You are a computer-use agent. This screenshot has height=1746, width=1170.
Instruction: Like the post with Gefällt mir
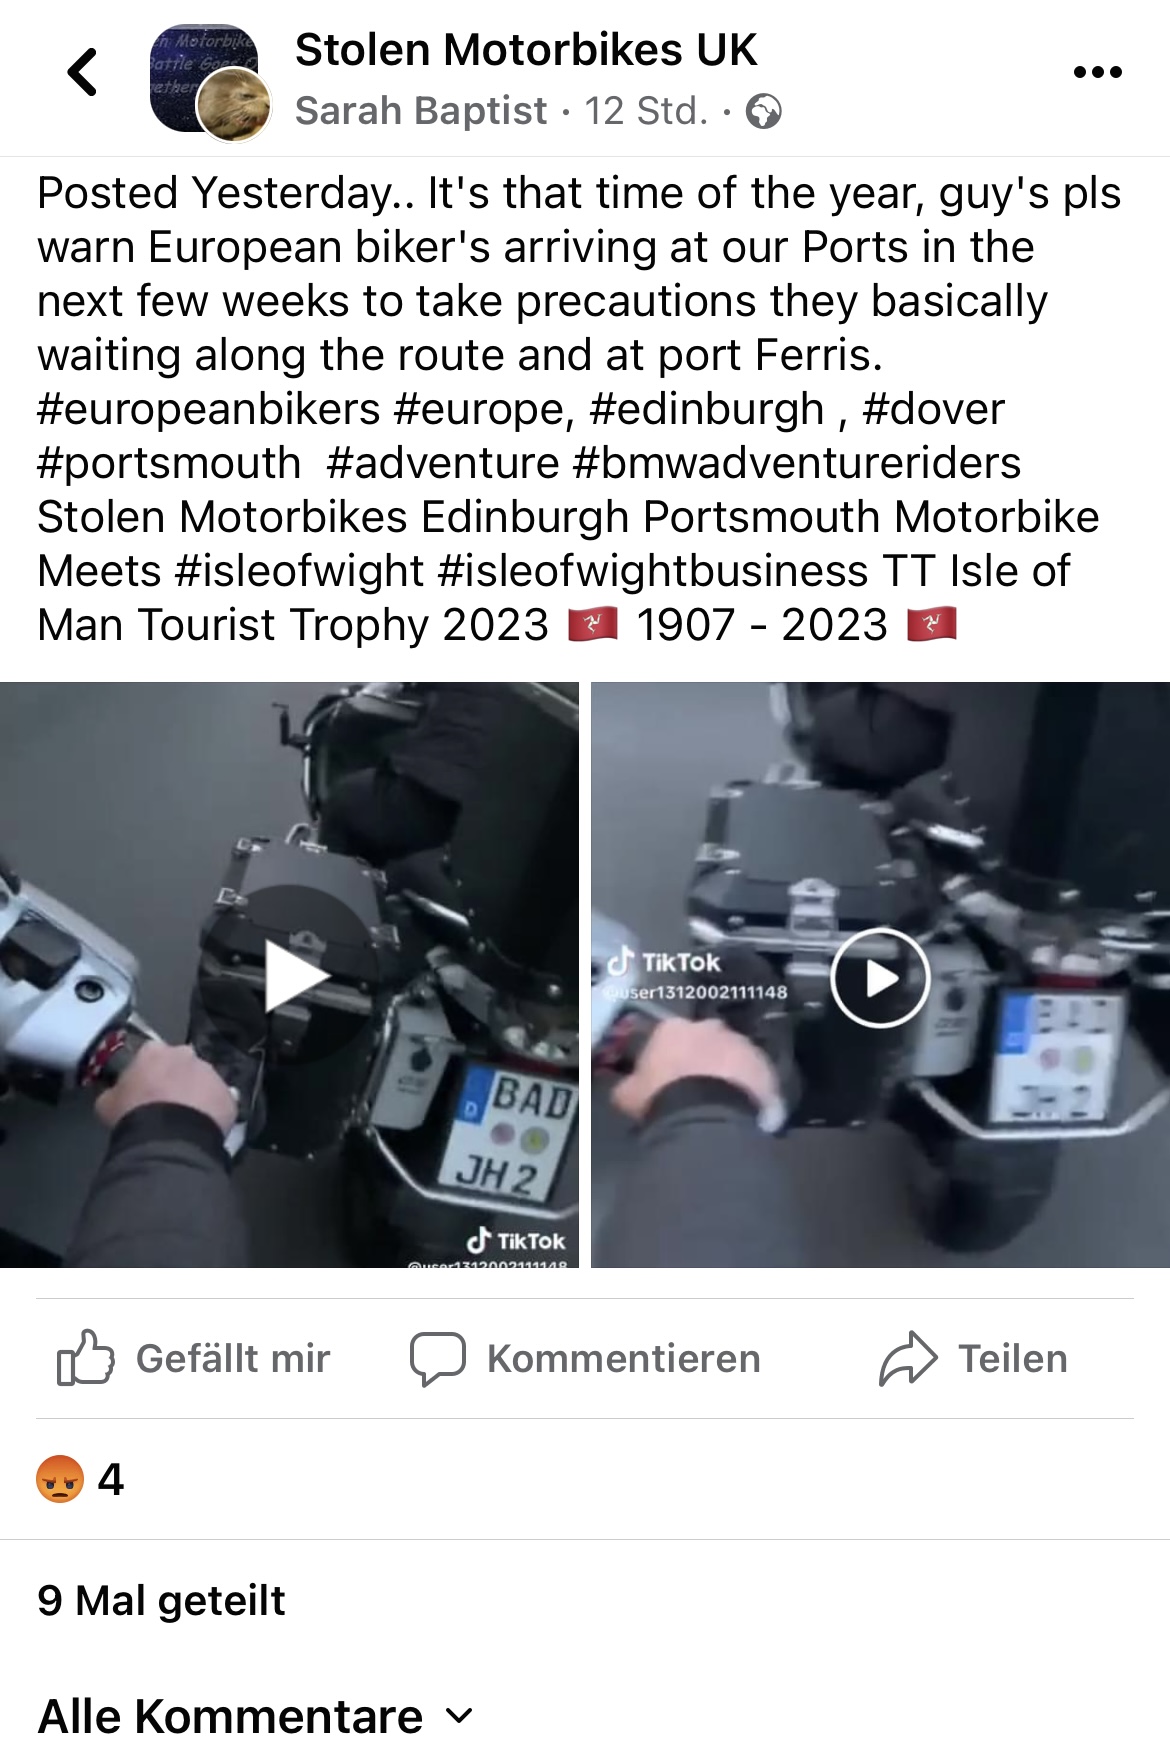(x=193, y=1358)
